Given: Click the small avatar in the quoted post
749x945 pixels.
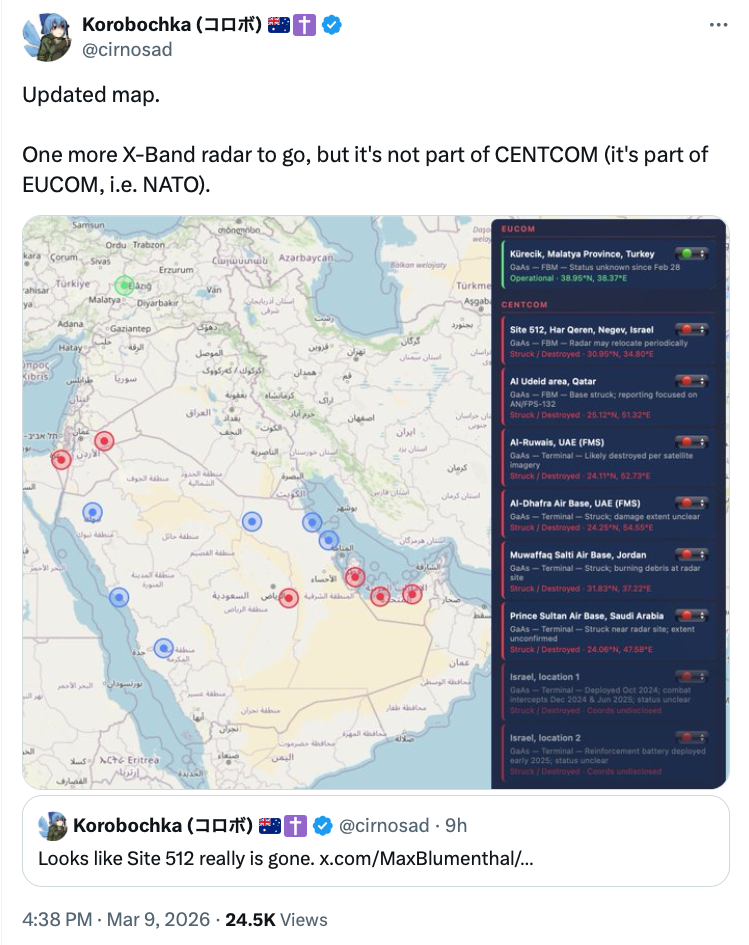Looking at the screenshot, I should click(52, 826).
